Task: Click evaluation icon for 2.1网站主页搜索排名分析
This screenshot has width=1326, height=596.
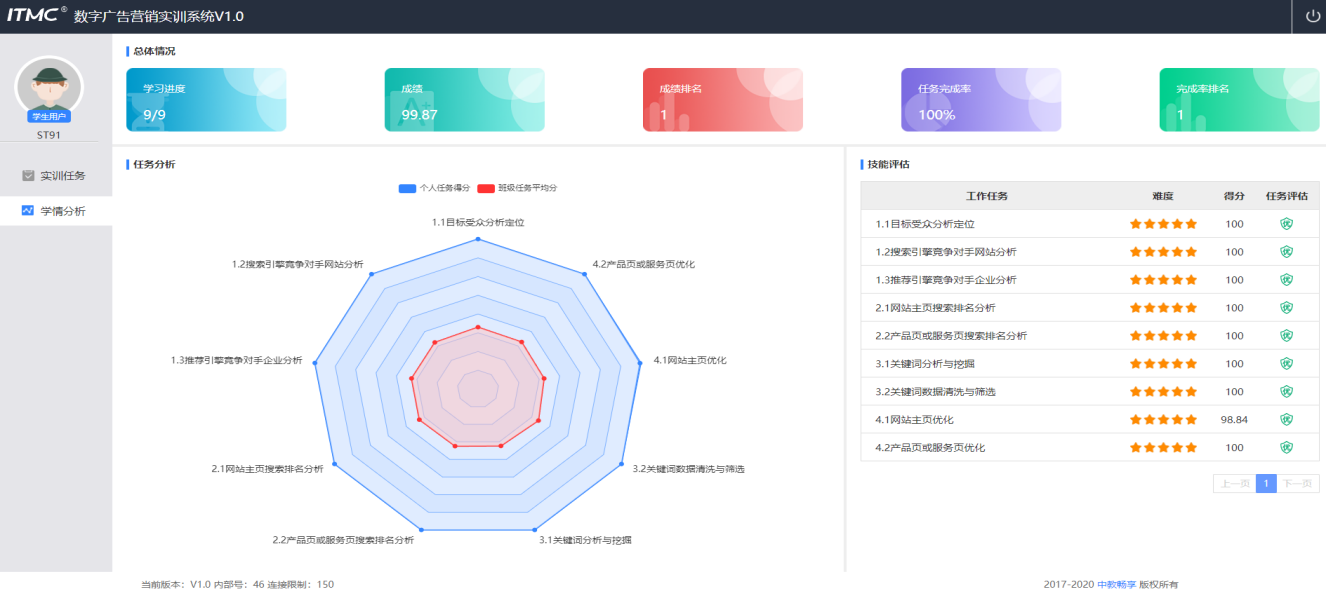Action: 1286,308
